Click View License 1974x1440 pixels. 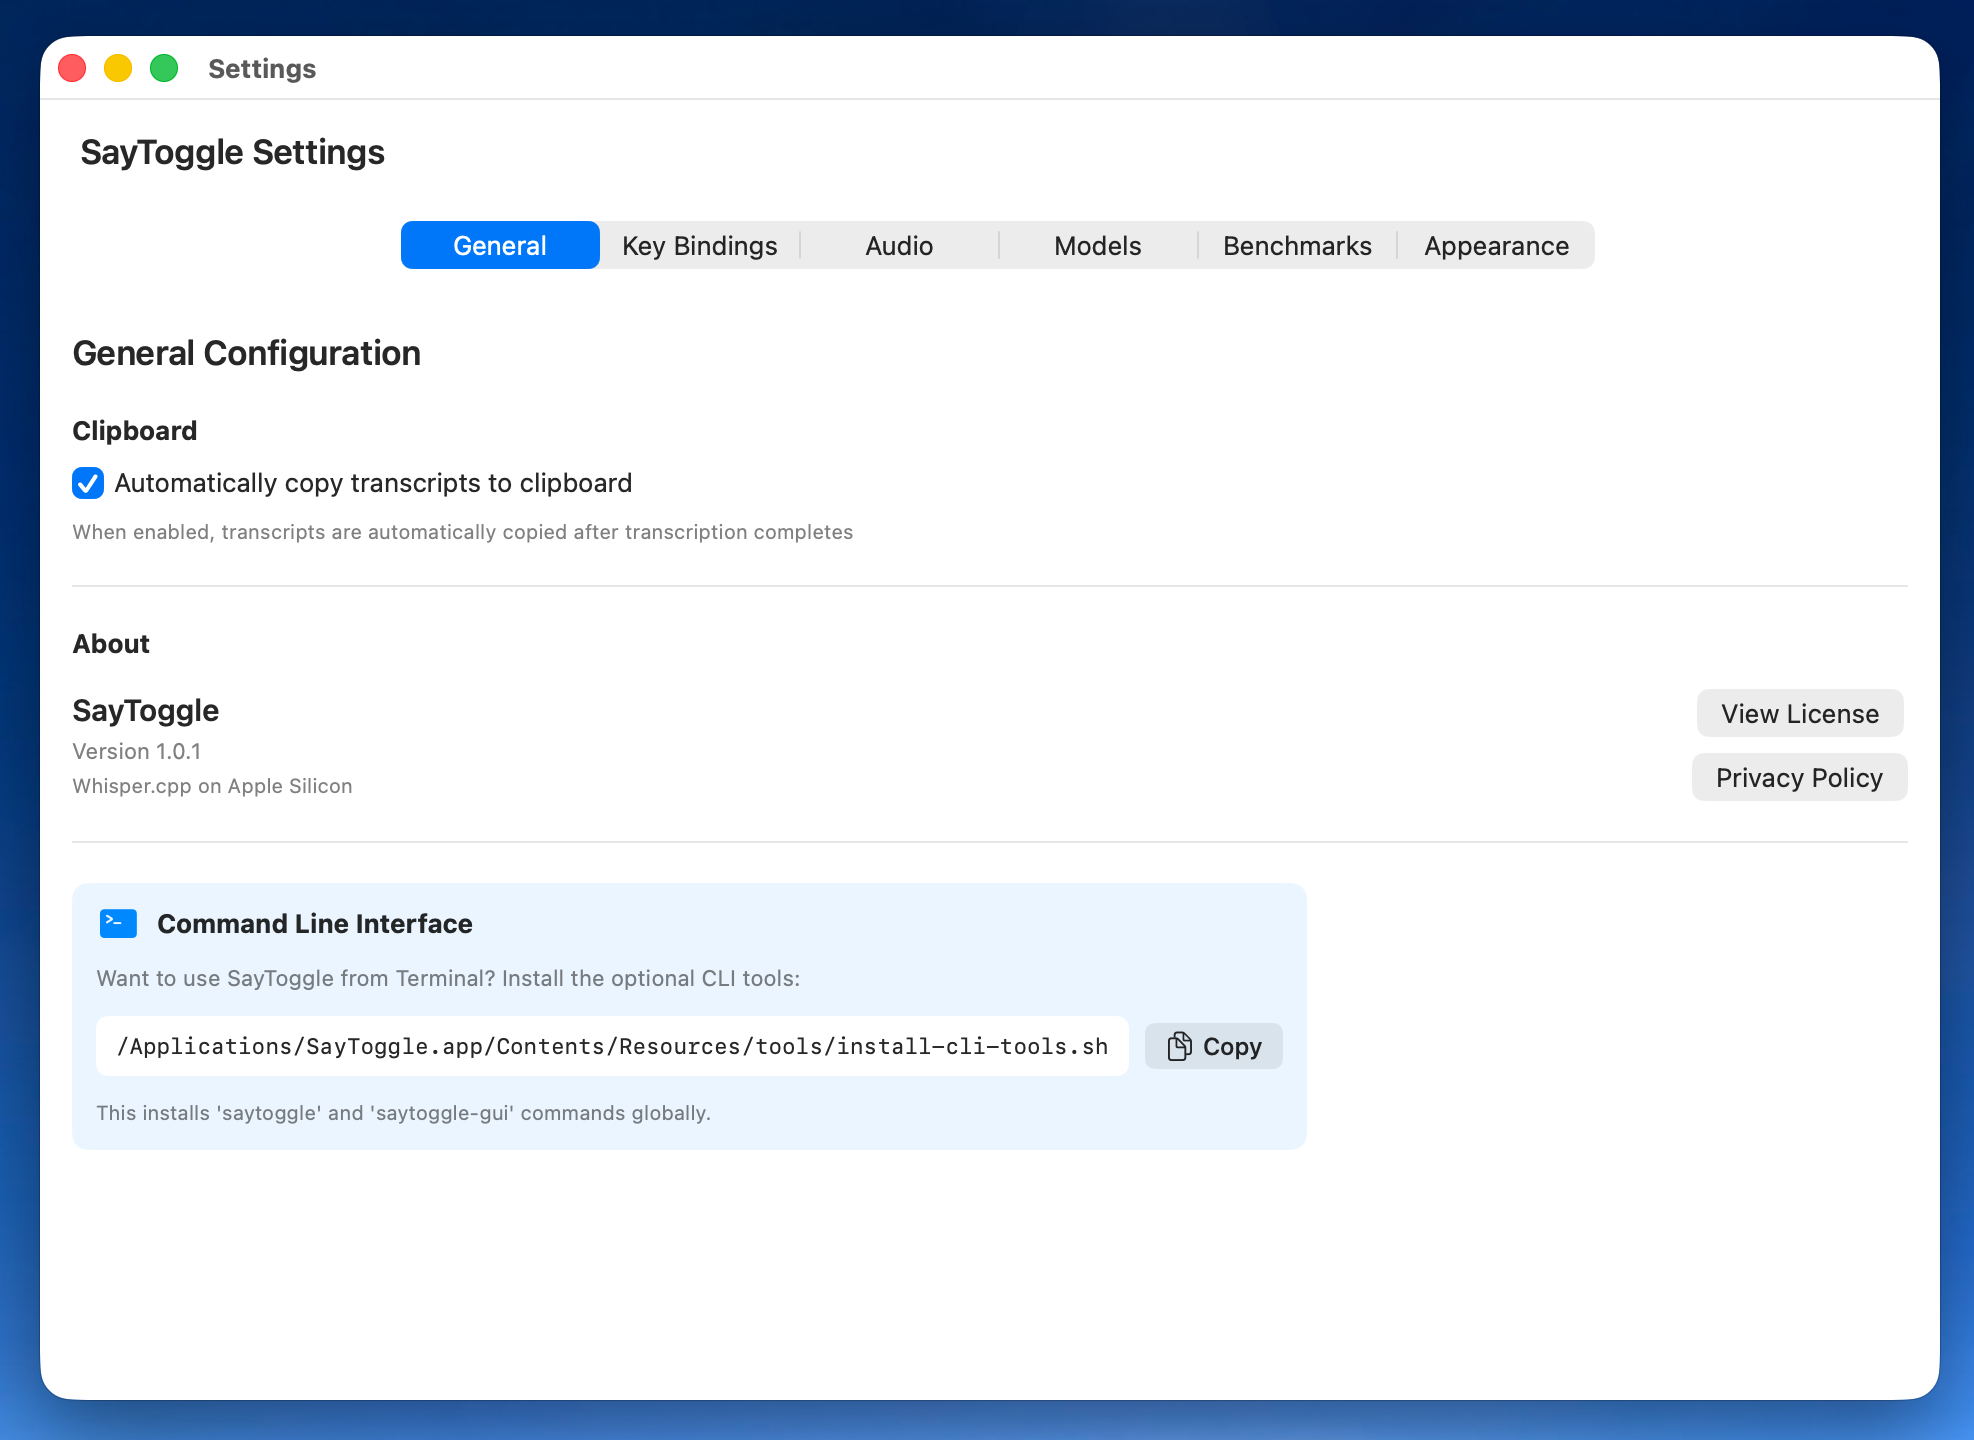click(x=1799, y=713)
